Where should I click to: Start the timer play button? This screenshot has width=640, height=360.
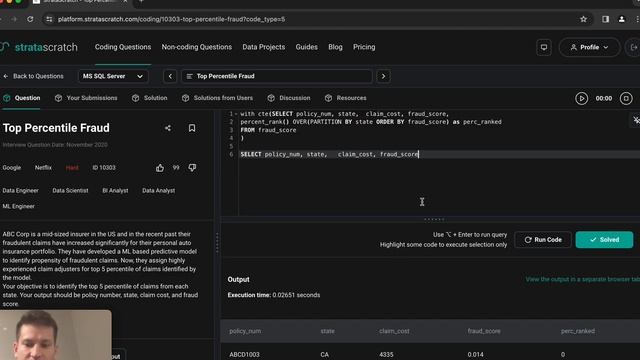click(x=581, y=98)
